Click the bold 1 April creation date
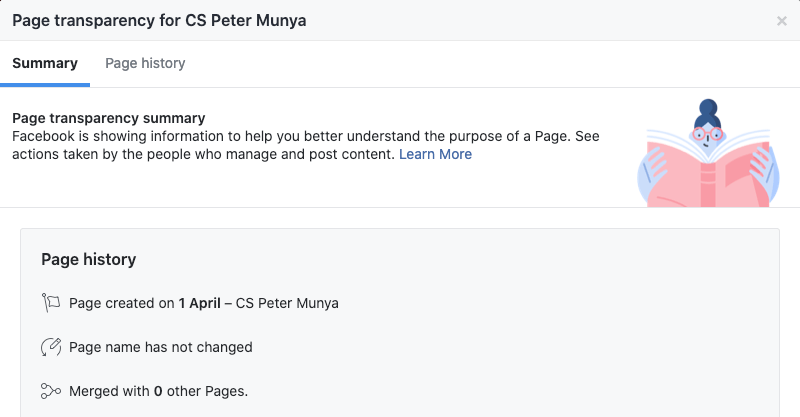 pyautogui.click(x=199, y=303)
